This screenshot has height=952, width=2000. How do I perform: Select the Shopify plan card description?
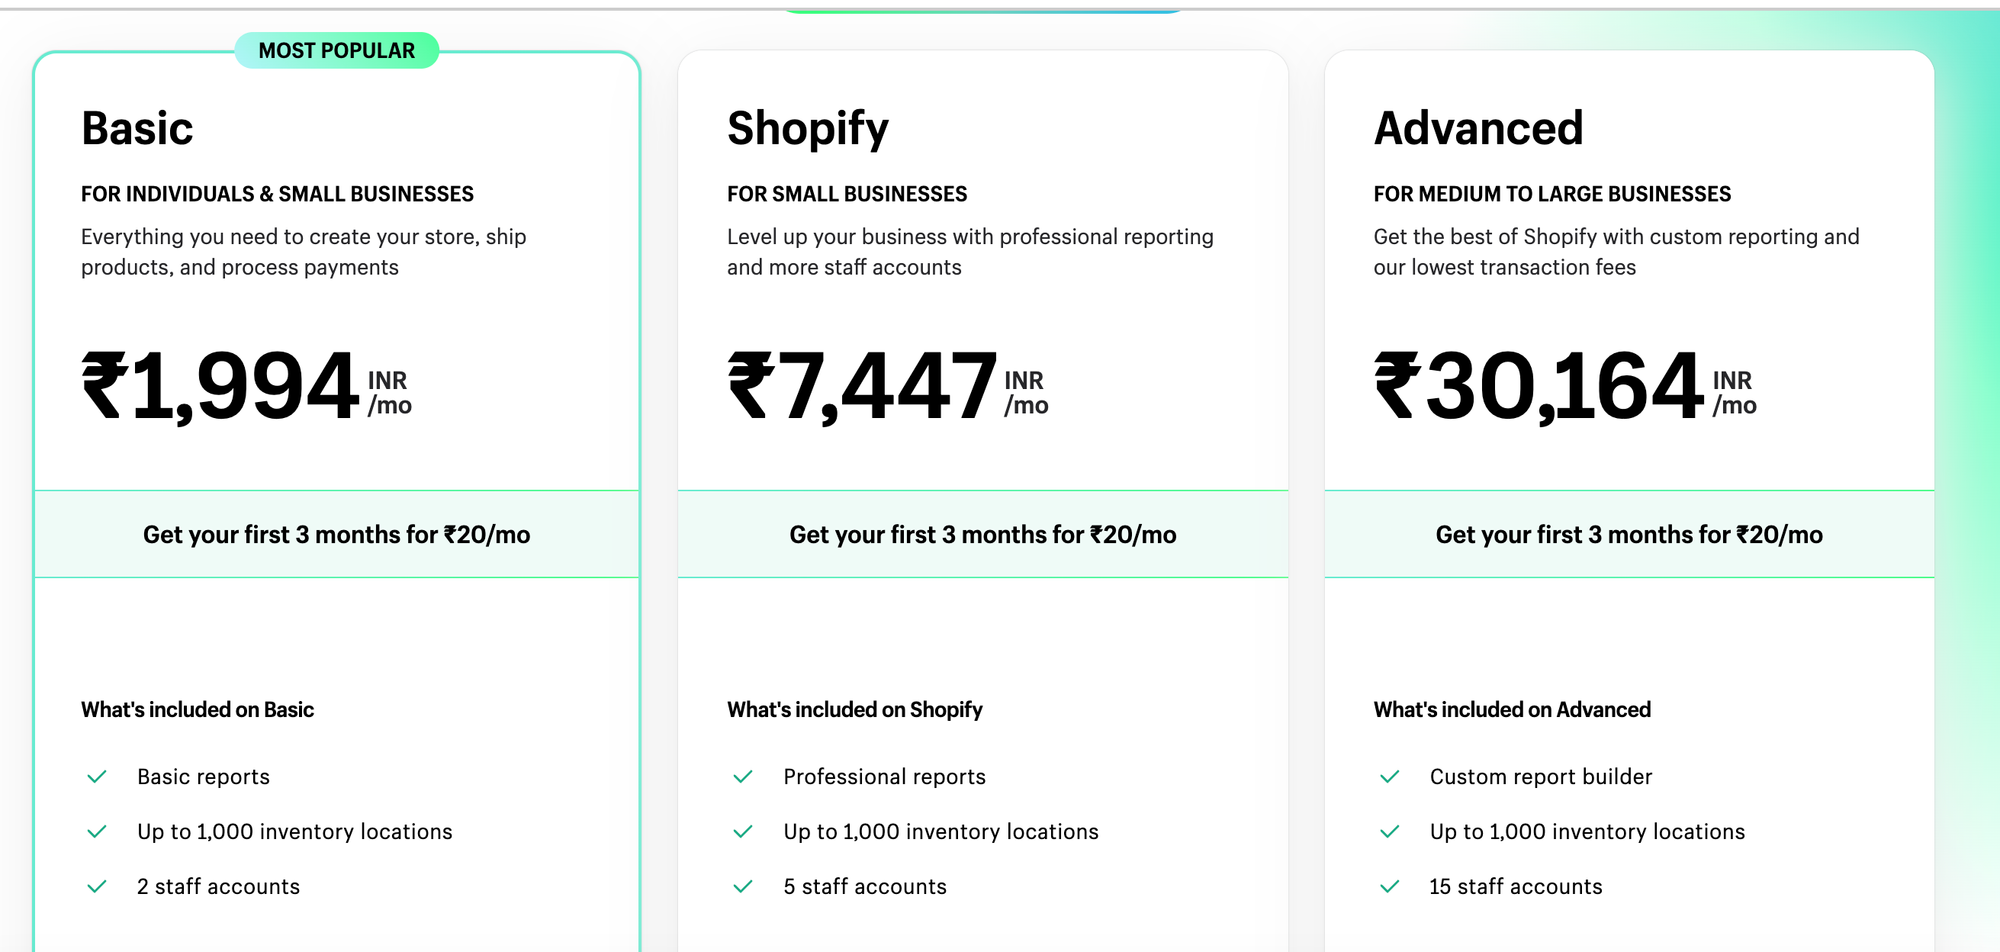click(970, 252)
